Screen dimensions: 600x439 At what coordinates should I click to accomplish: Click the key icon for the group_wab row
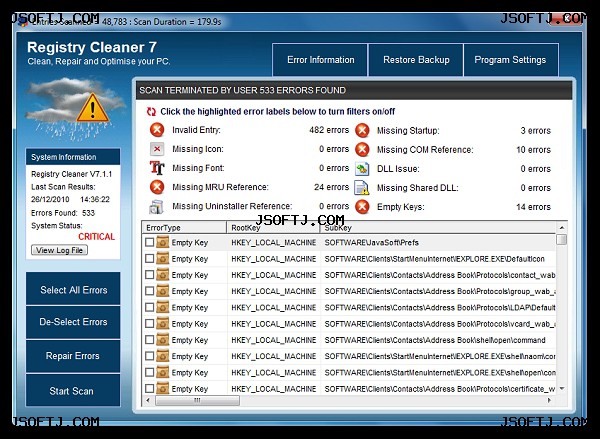pyautogui.click(x=163, y=291)
